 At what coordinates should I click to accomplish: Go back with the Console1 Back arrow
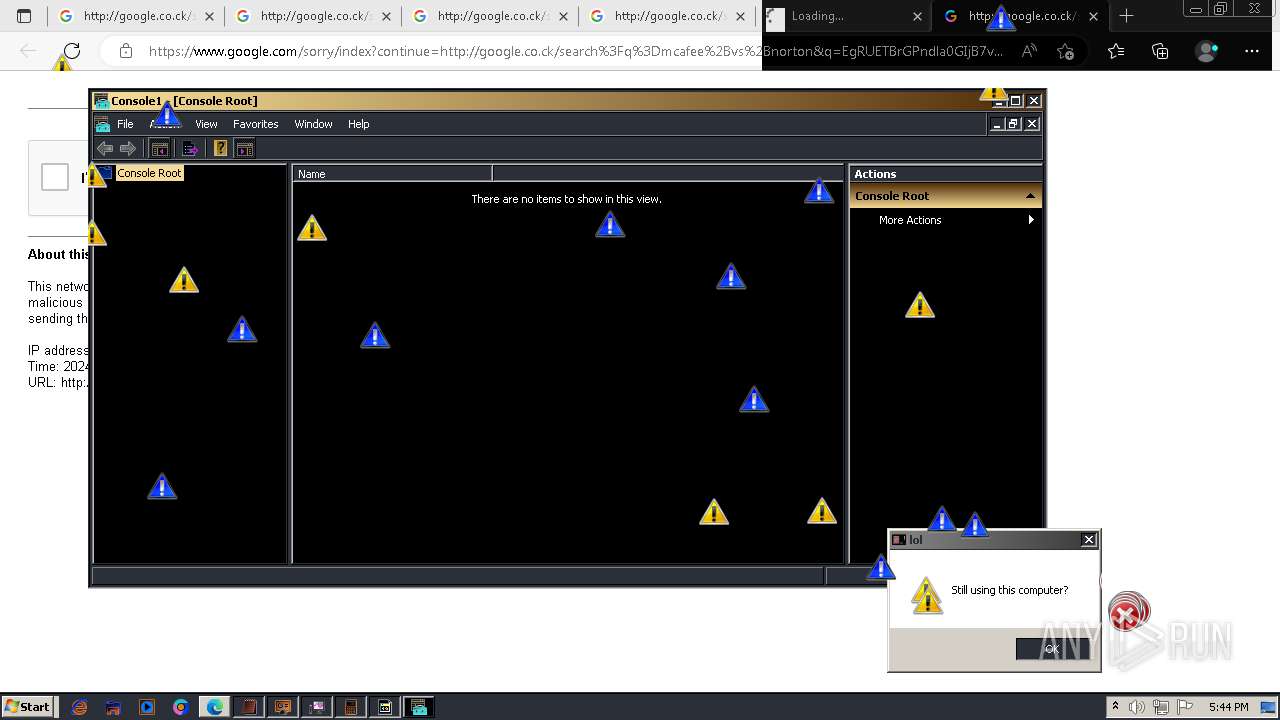coord(105,149)
